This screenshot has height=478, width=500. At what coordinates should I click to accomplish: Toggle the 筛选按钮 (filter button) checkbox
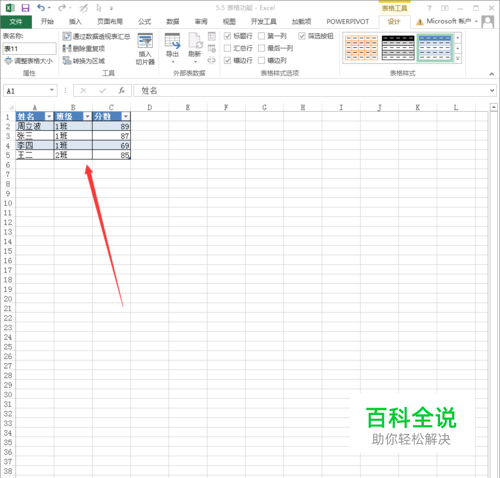coord(302,36)
